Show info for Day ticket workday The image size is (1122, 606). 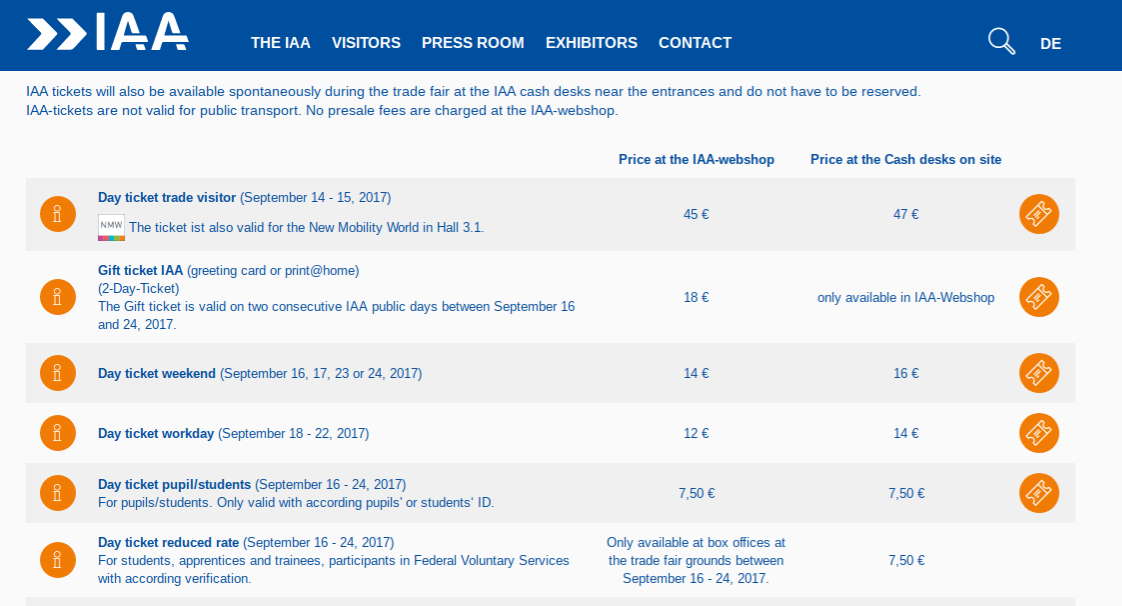[x=58, y=433]
